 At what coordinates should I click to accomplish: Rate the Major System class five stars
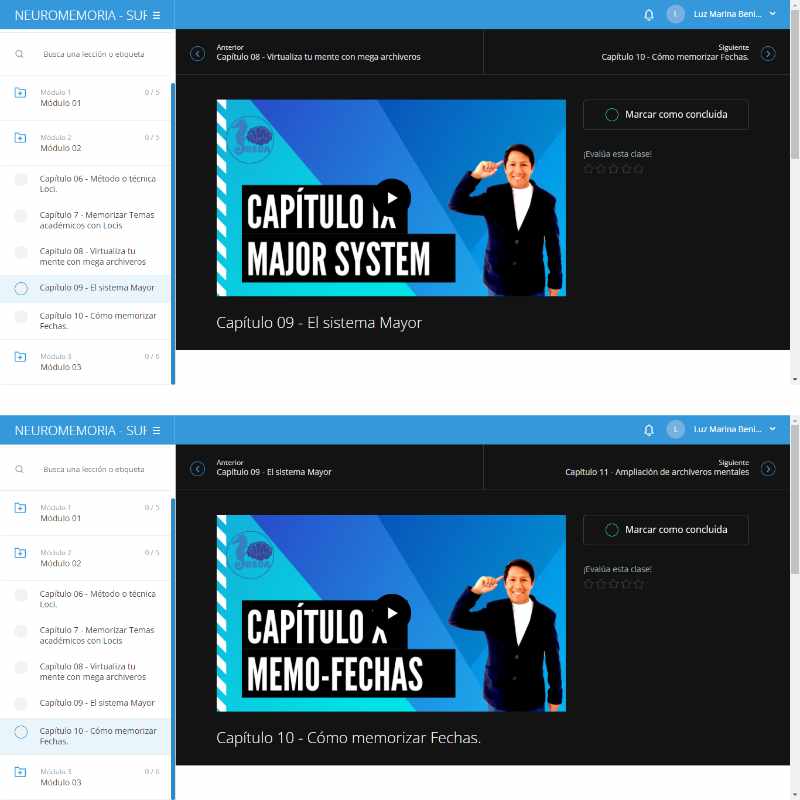(638, 169)
